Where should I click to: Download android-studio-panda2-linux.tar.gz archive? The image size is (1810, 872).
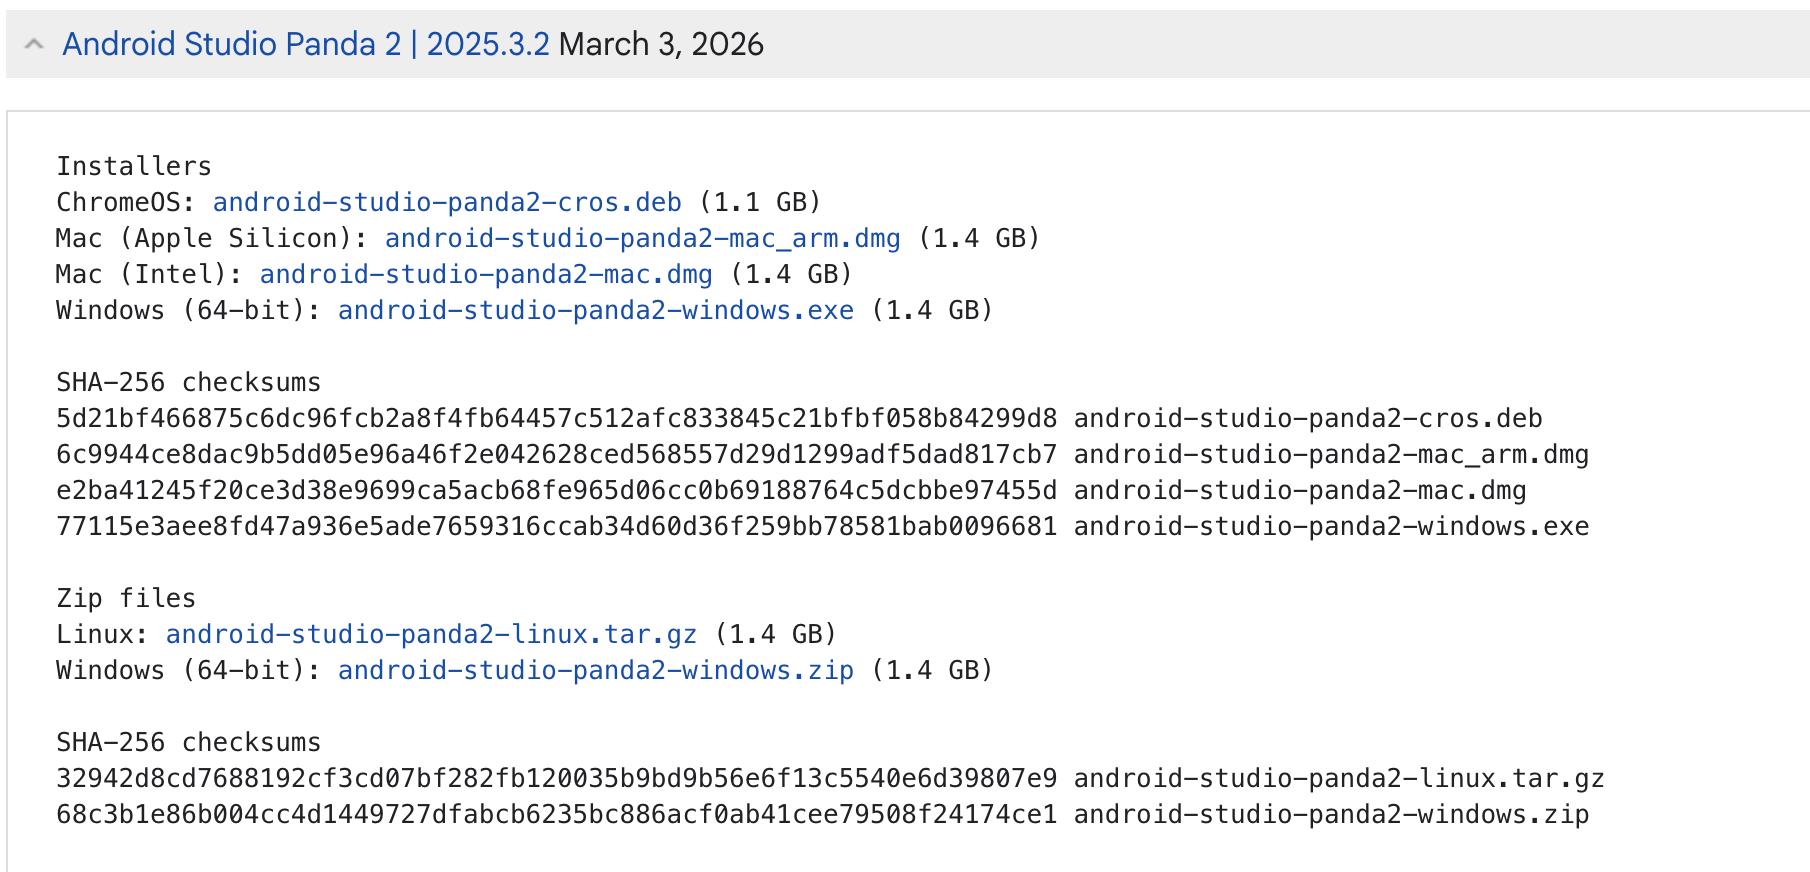click(431, 634)
